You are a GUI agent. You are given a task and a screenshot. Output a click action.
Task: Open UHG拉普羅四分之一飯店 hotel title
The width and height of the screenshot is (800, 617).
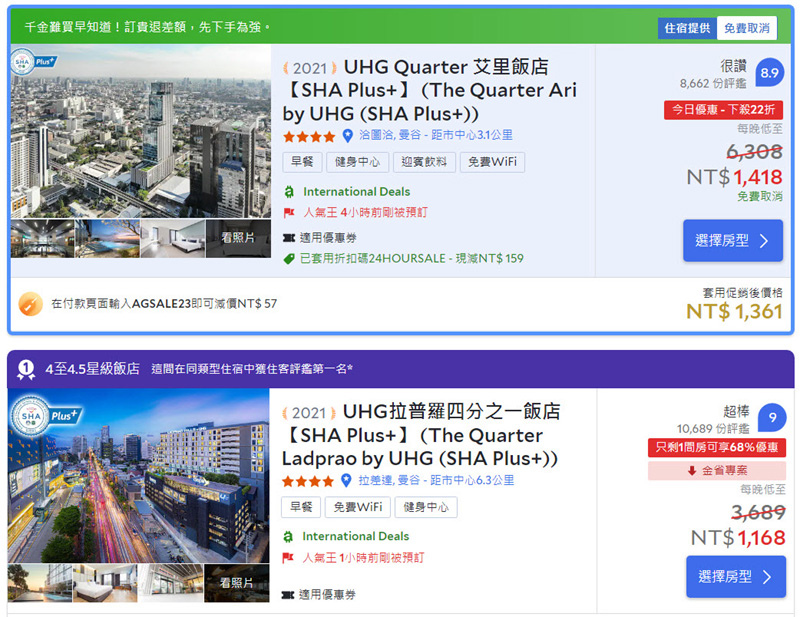pos(421,435)
